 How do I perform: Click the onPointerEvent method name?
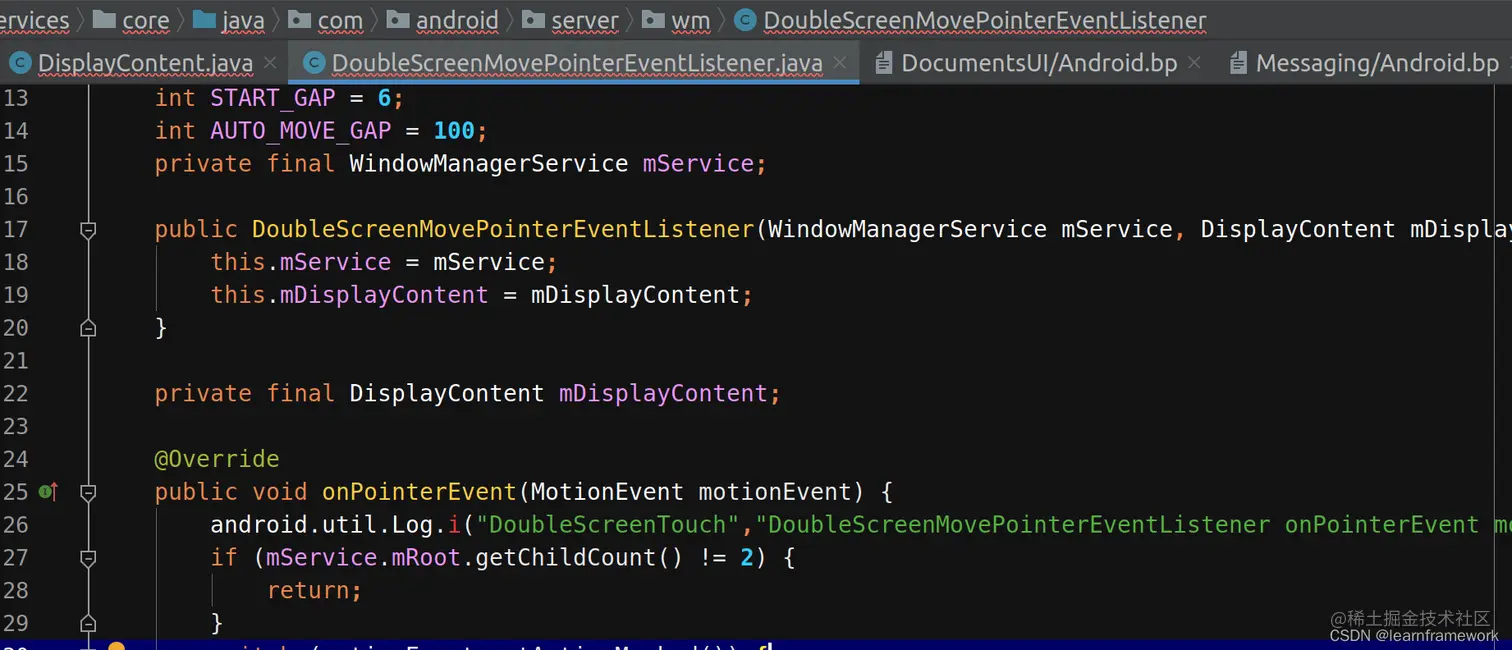pos(419,492)
